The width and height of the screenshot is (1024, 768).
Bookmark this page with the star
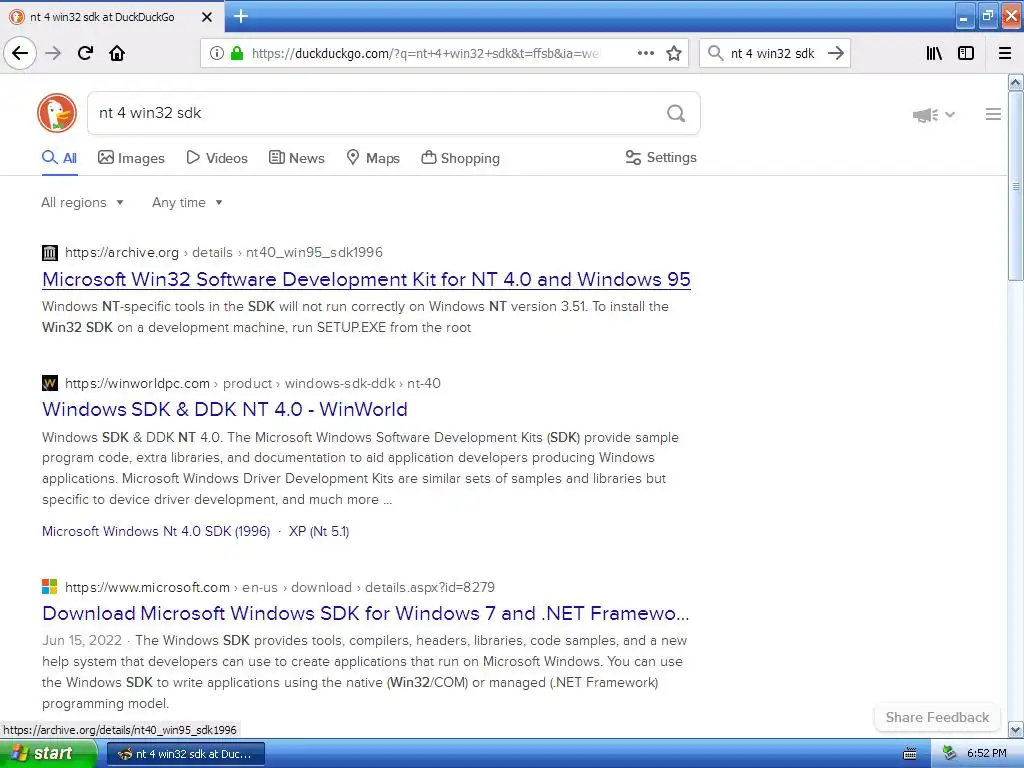pos(674,53)
